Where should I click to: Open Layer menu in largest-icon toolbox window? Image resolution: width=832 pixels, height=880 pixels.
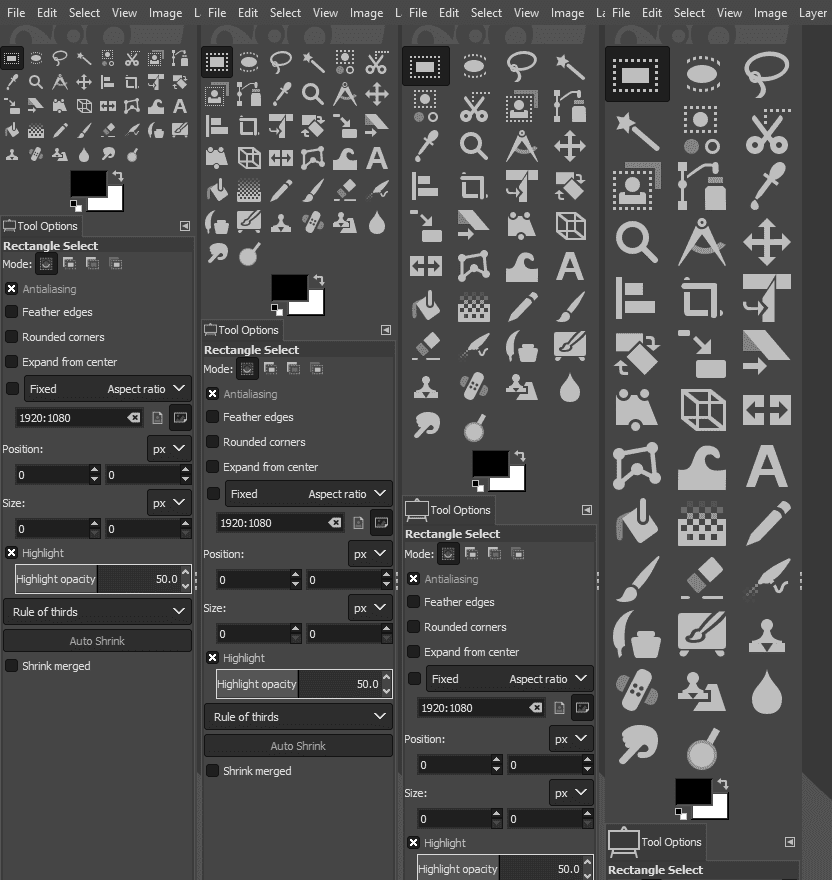click(x=812, y=12)
